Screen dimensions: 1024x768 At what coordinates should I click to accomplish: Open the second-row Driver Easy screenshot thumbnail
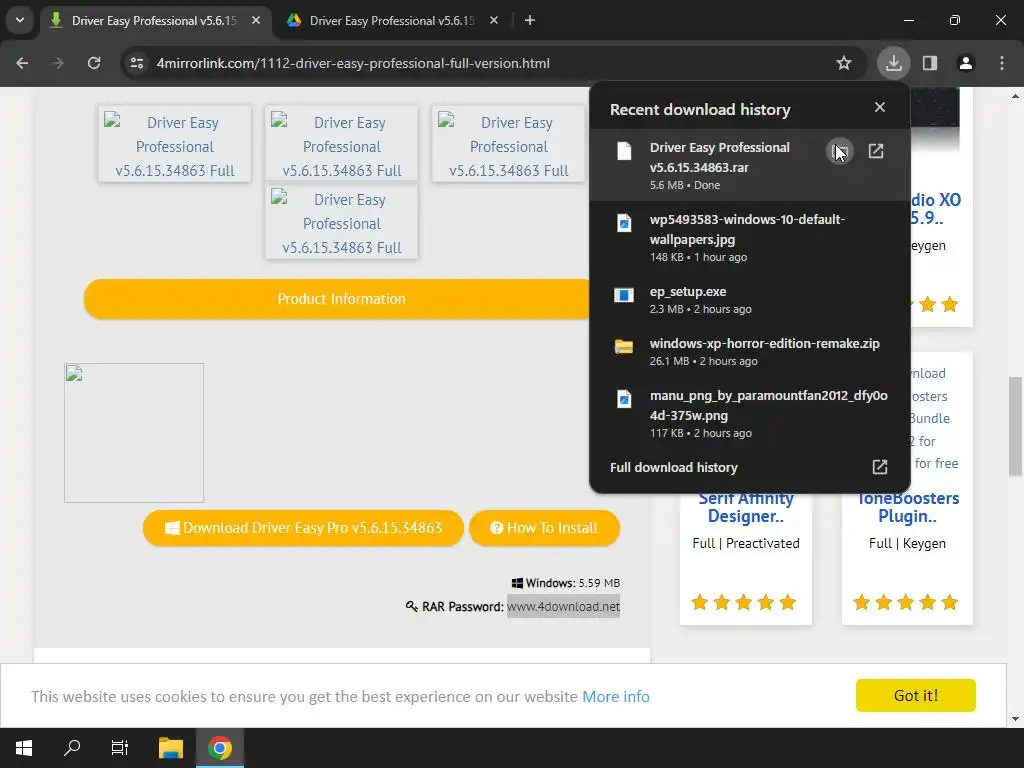coord(342,221)
